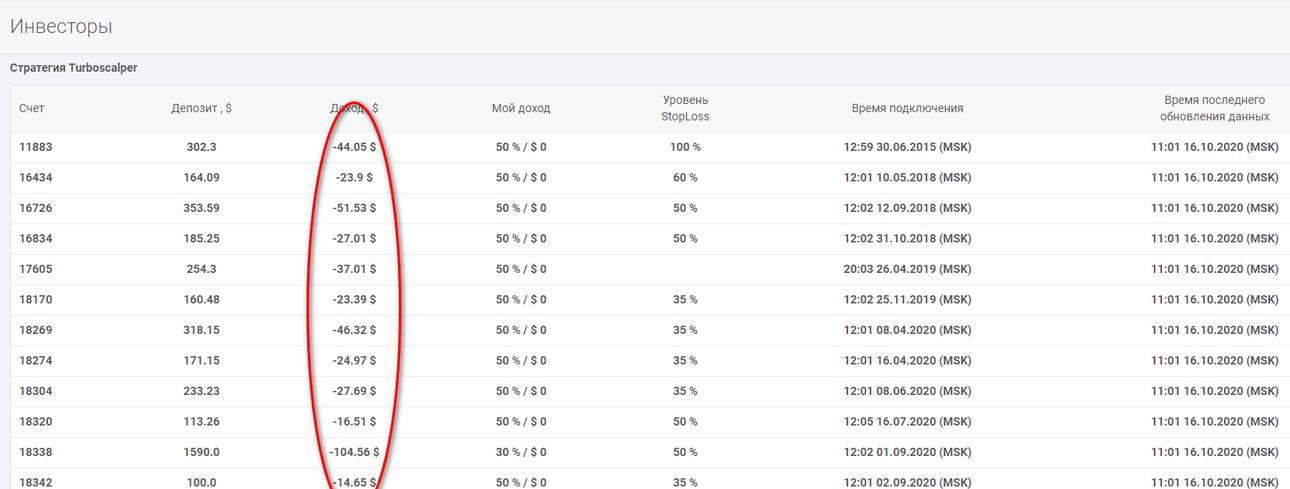Click deposit value 185.25

[x=202, y=238]
